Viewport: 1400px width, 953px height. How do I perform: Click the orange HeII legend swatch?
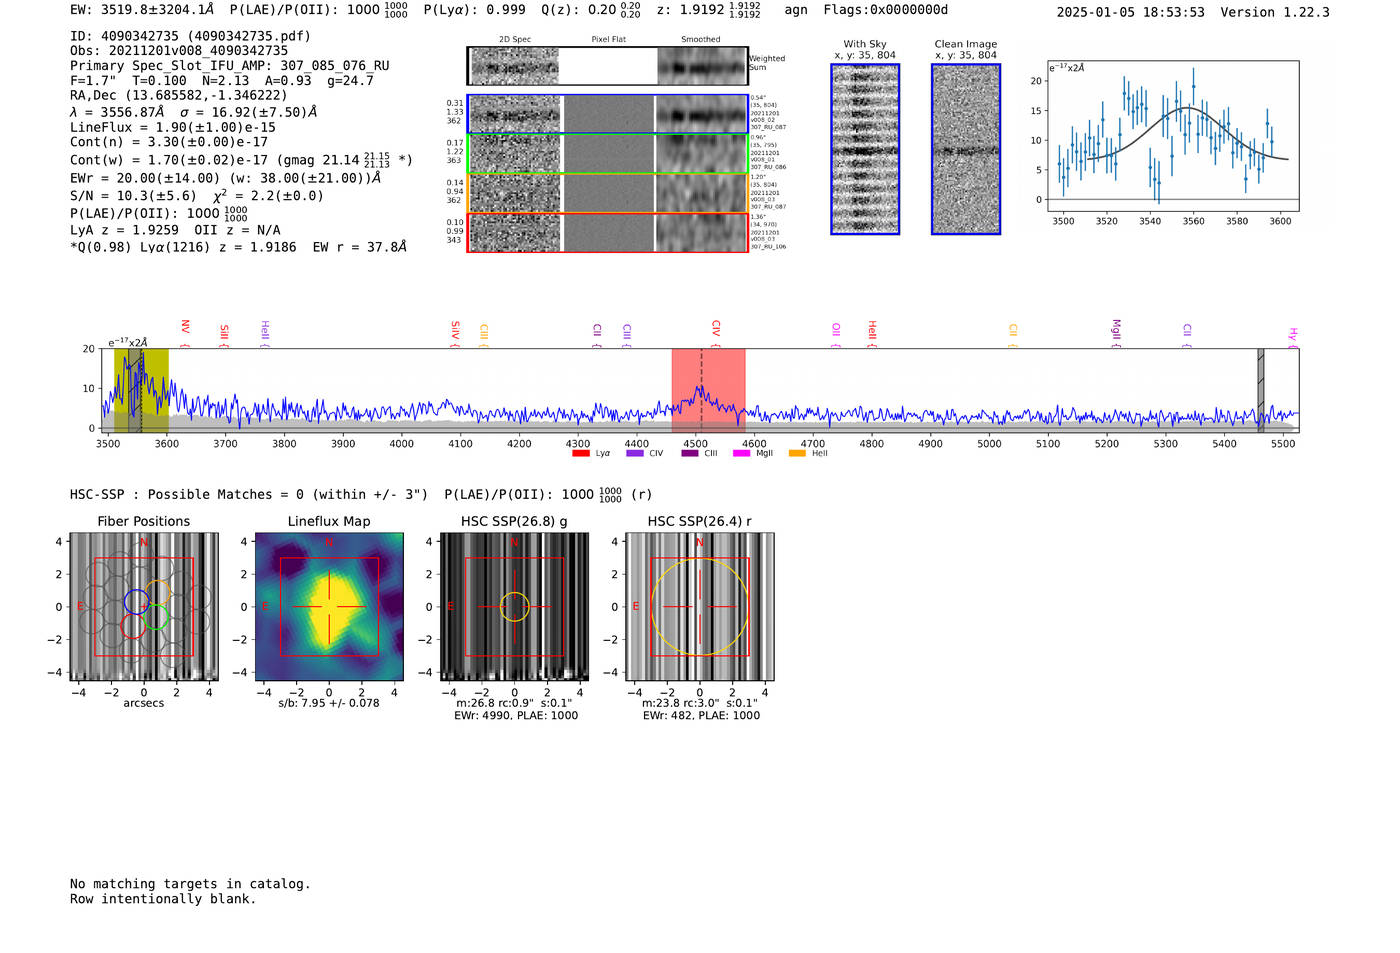tap(797, 454)
